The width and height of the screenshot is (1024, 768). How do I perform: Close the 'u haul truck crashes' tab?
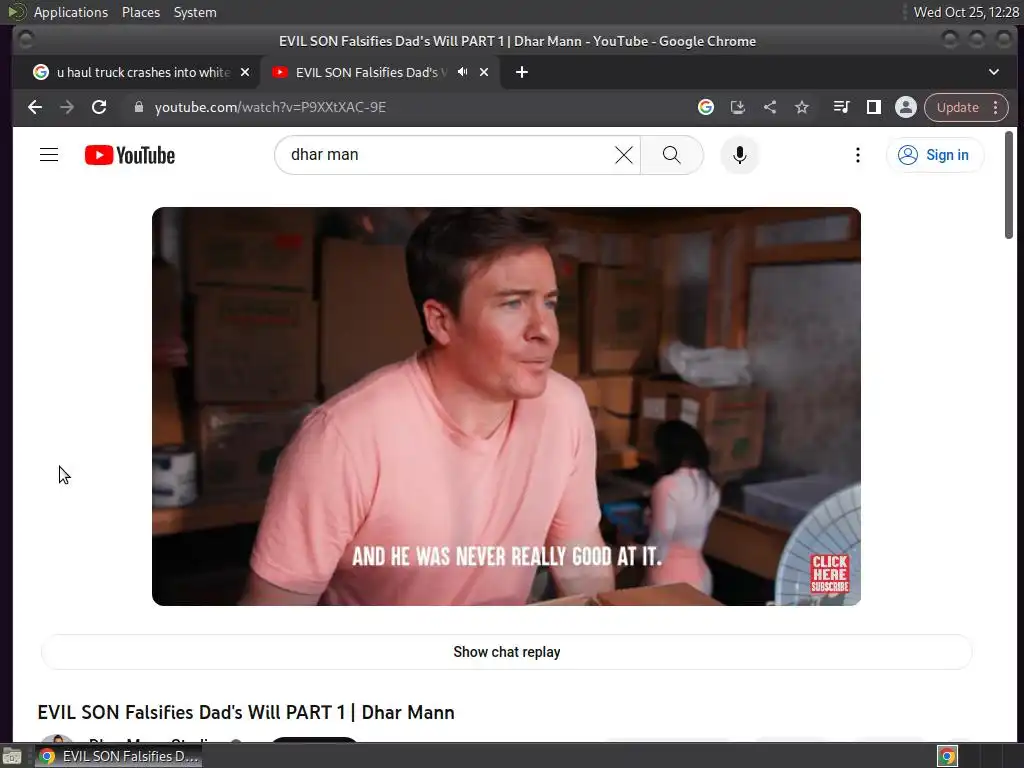pyautogui.click(x=245, y=72)
